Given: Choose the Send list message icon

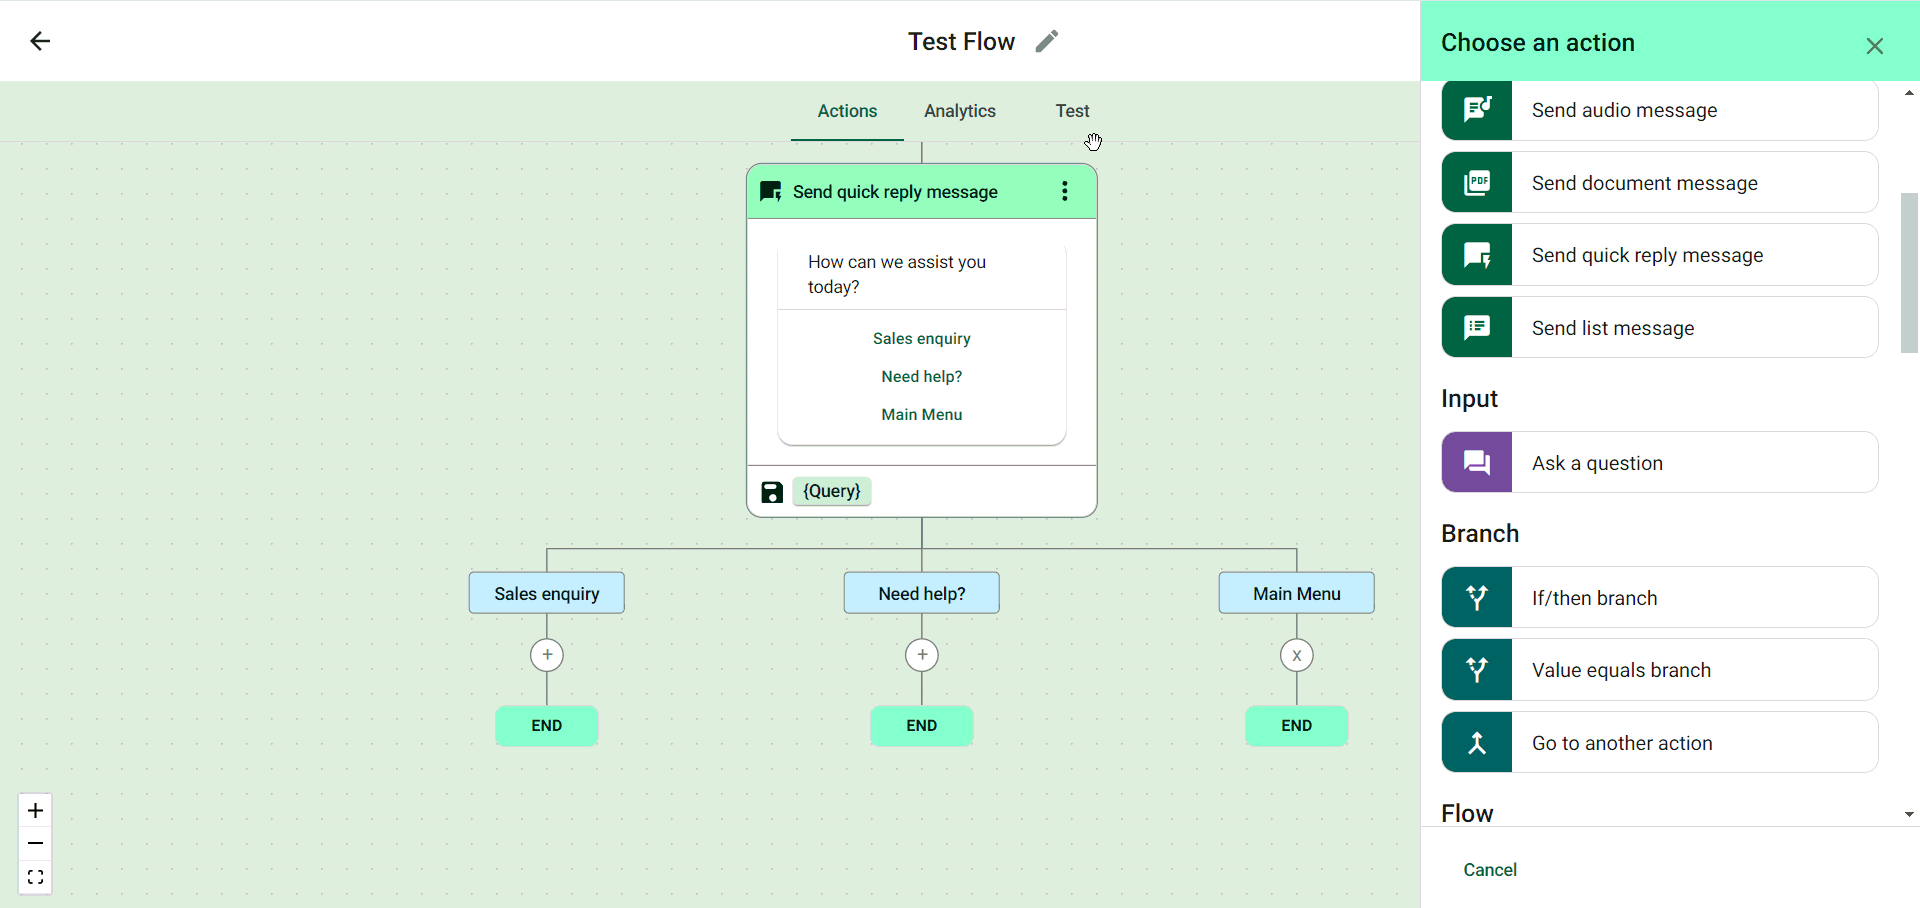Looking at the screenshot, I should [1477, 328].
